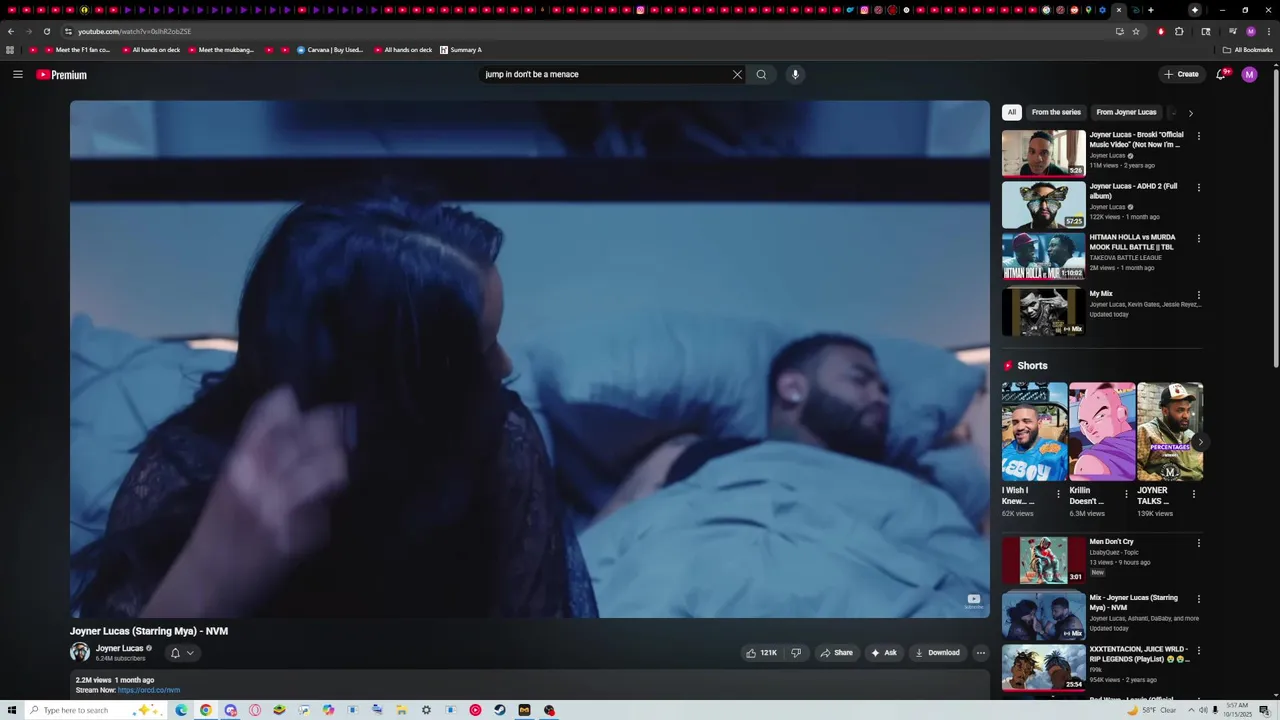Clear the search box text
This screenshot has height=720, width=1280.
[x=737, y=74]
